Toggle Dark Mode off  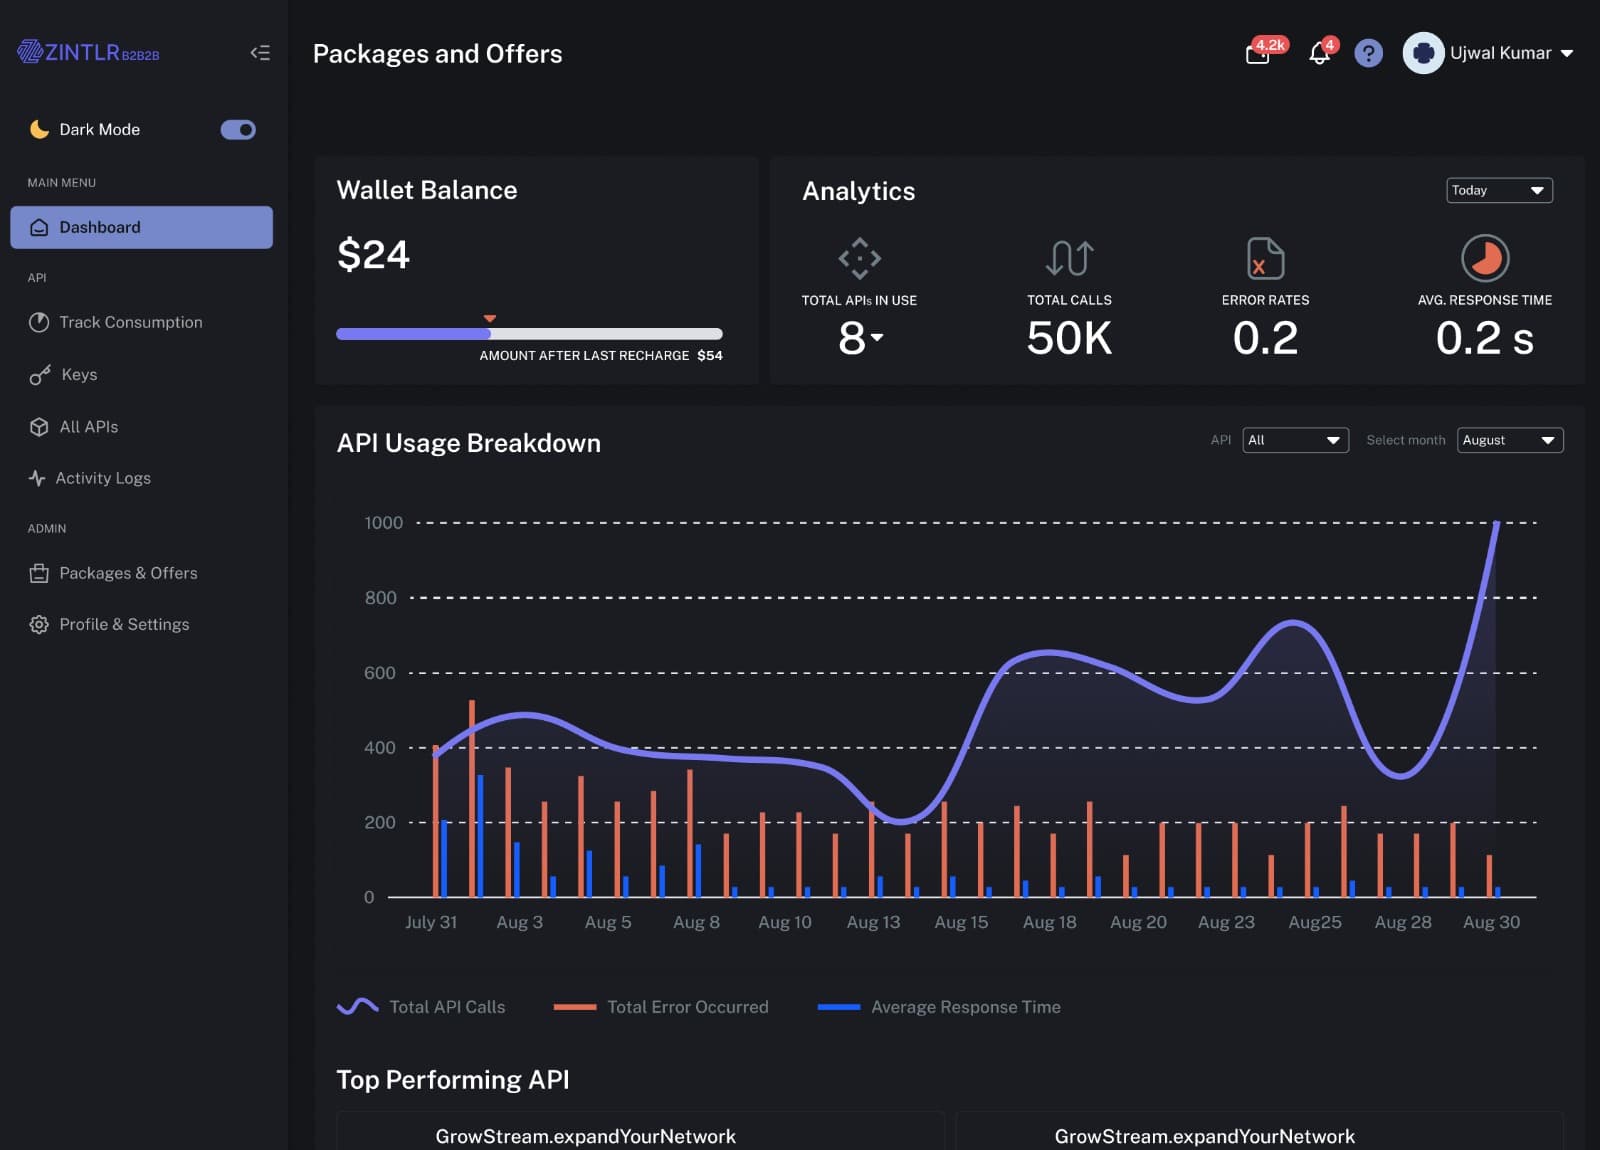click(x=238, y=130)
